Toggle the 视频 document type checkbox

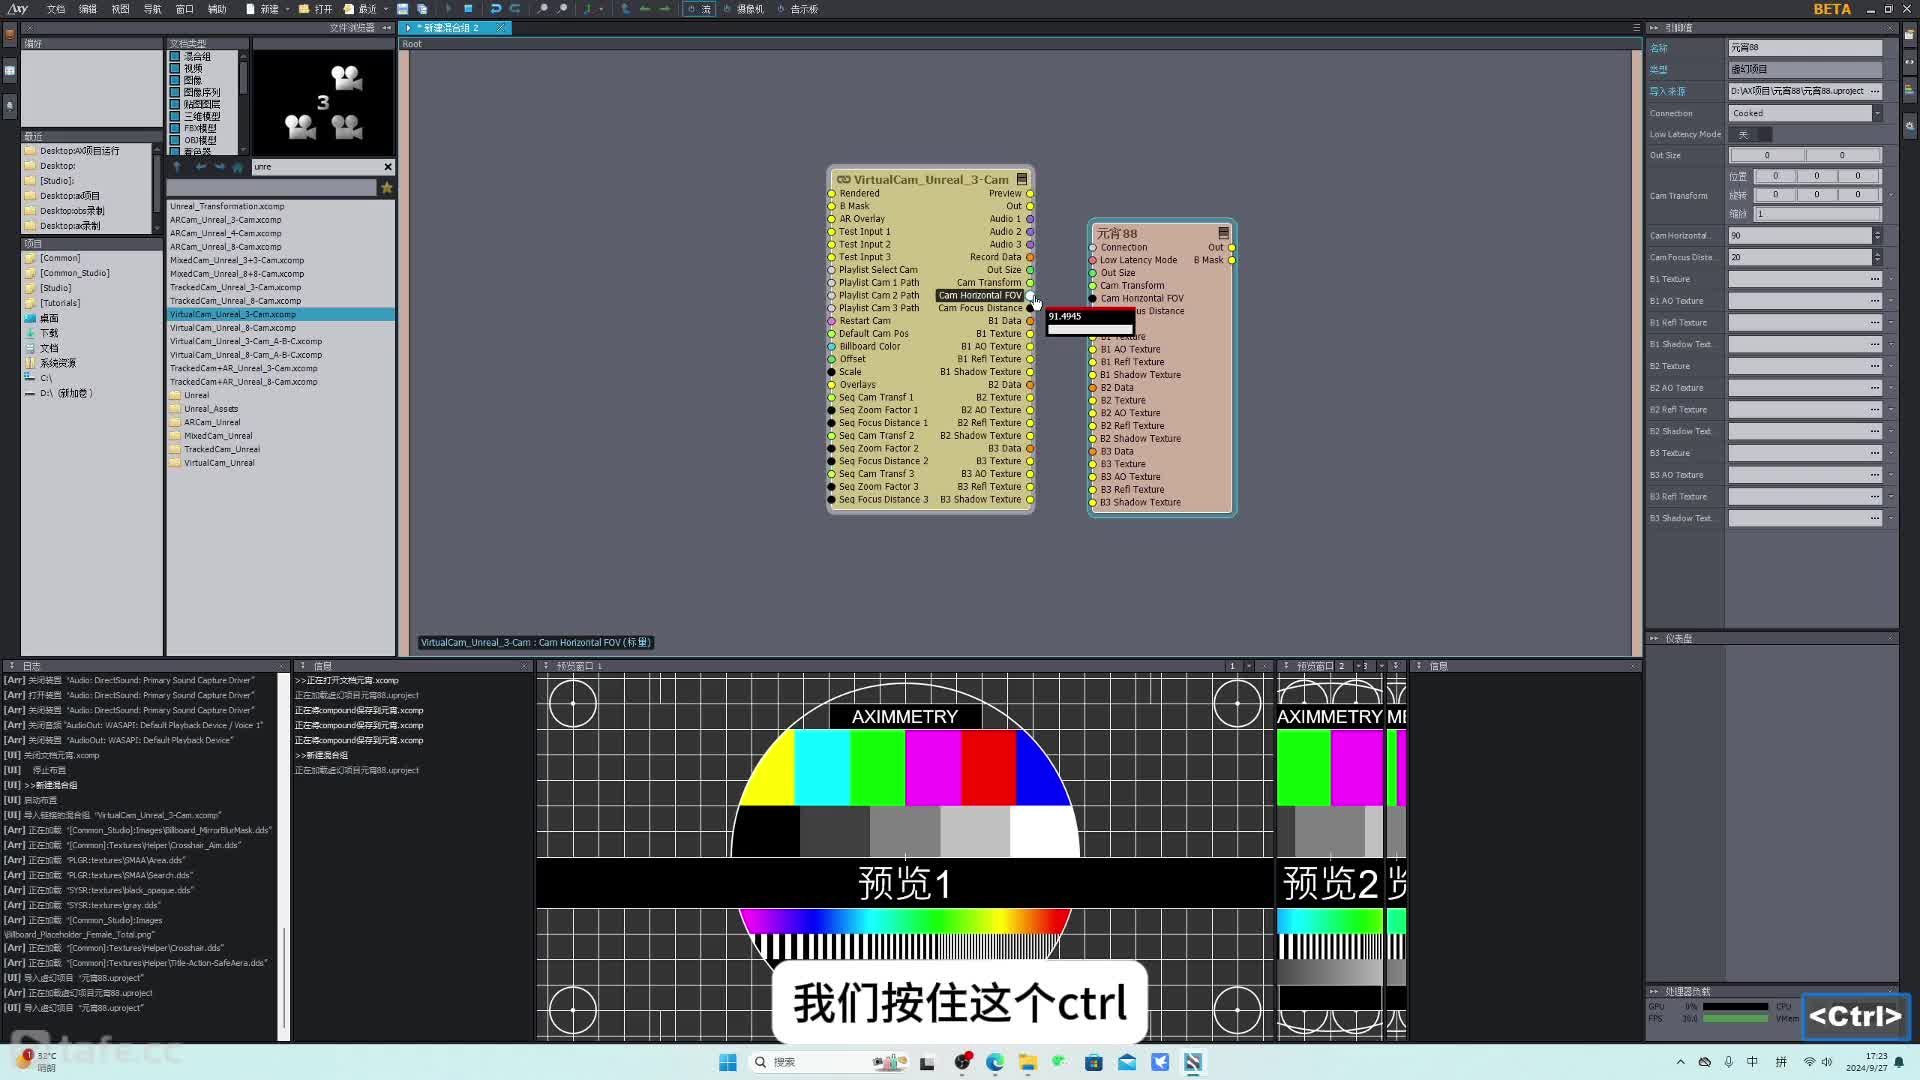coord(175,69)
